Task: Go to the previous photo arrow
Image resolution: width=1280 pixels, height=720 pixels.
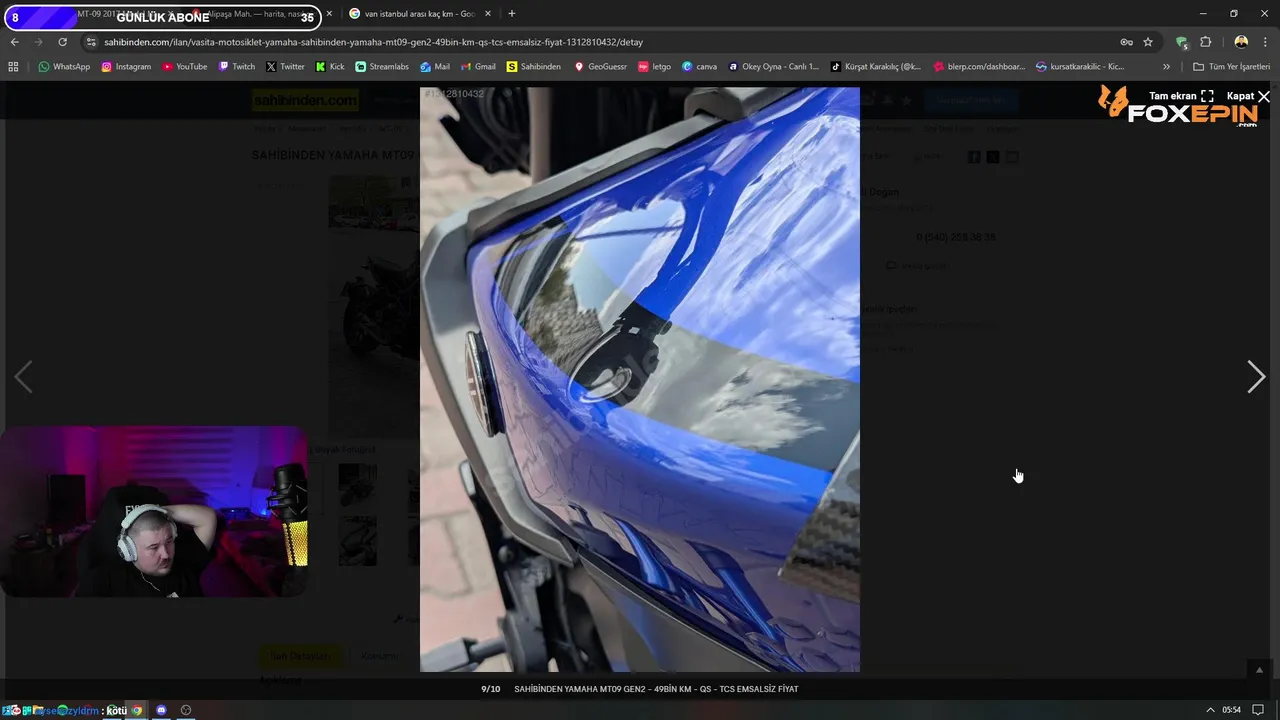Action: coord(23,377)
